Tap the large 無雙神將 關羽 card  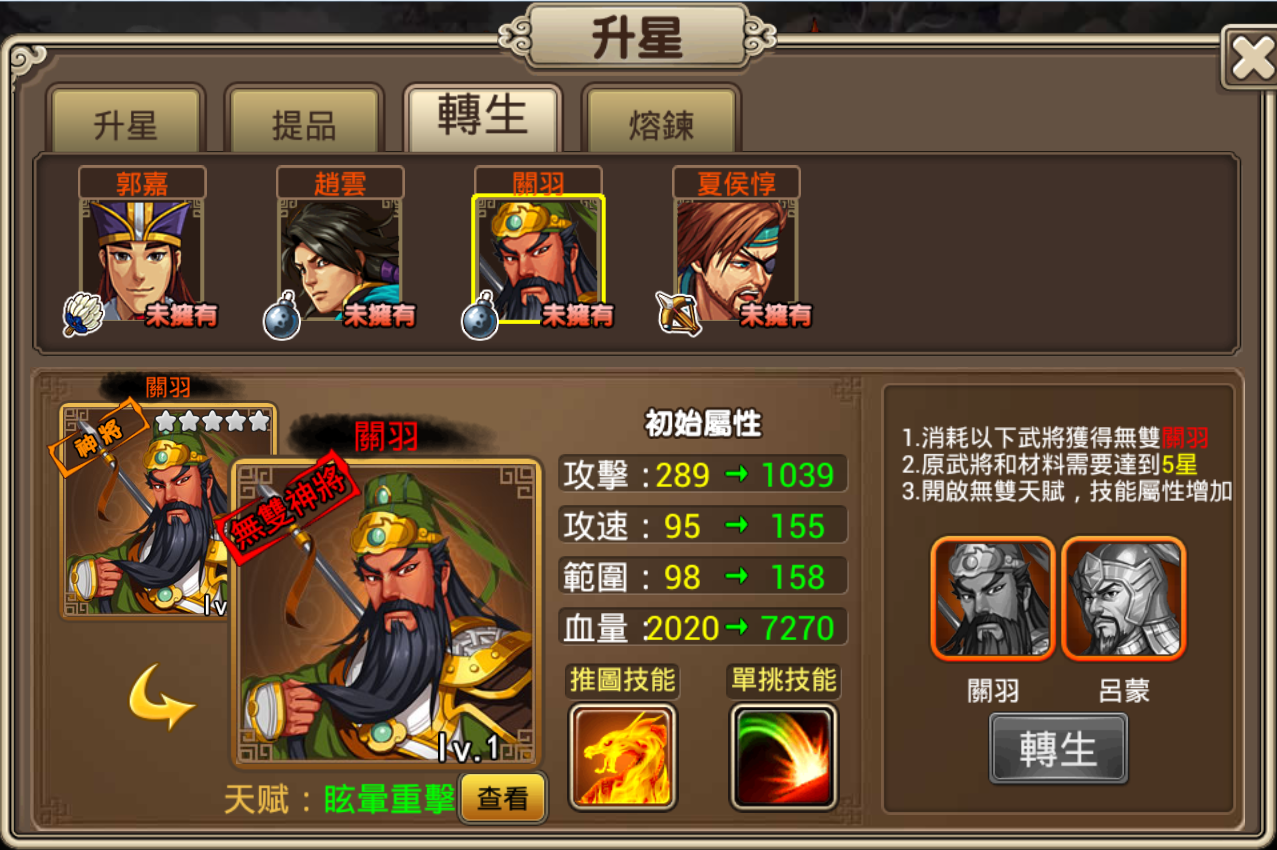386,612
